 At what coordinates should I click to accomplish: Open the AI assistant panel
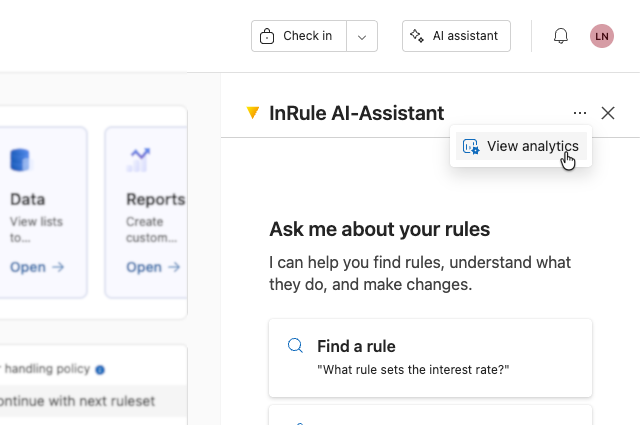(x=456, y=36)
